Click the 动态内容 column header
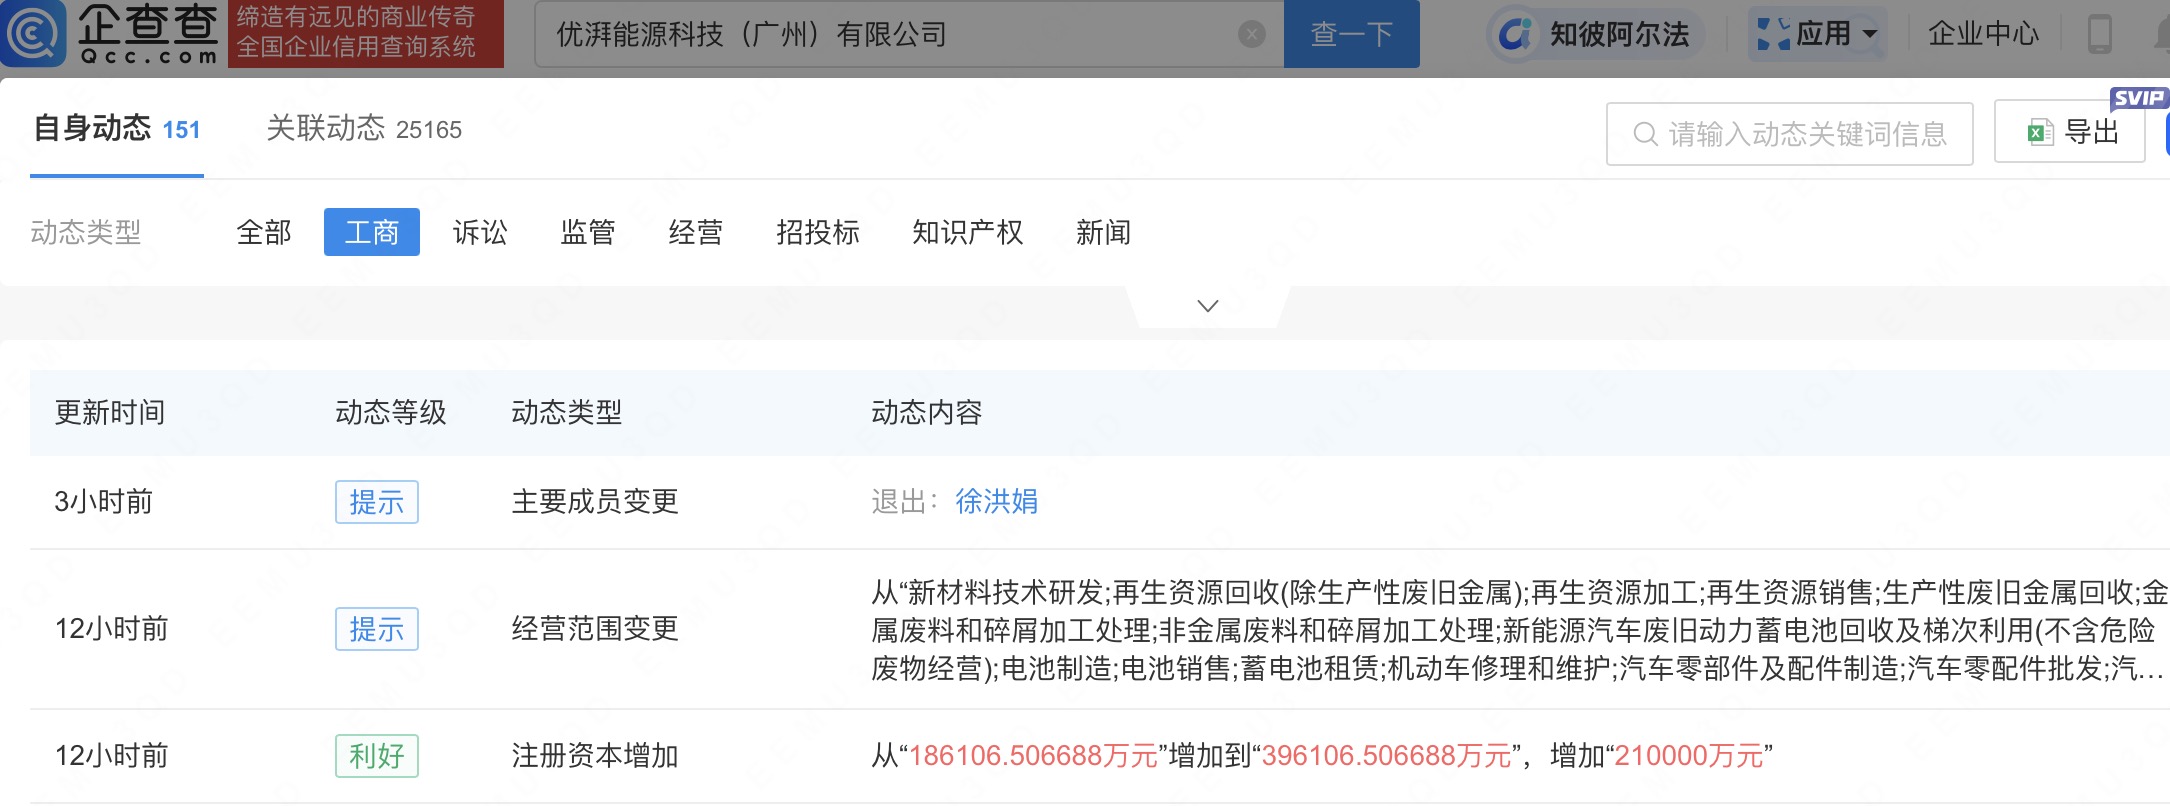Image resolution: width=2170 pixels, height=806 pixels. point(927,412)
